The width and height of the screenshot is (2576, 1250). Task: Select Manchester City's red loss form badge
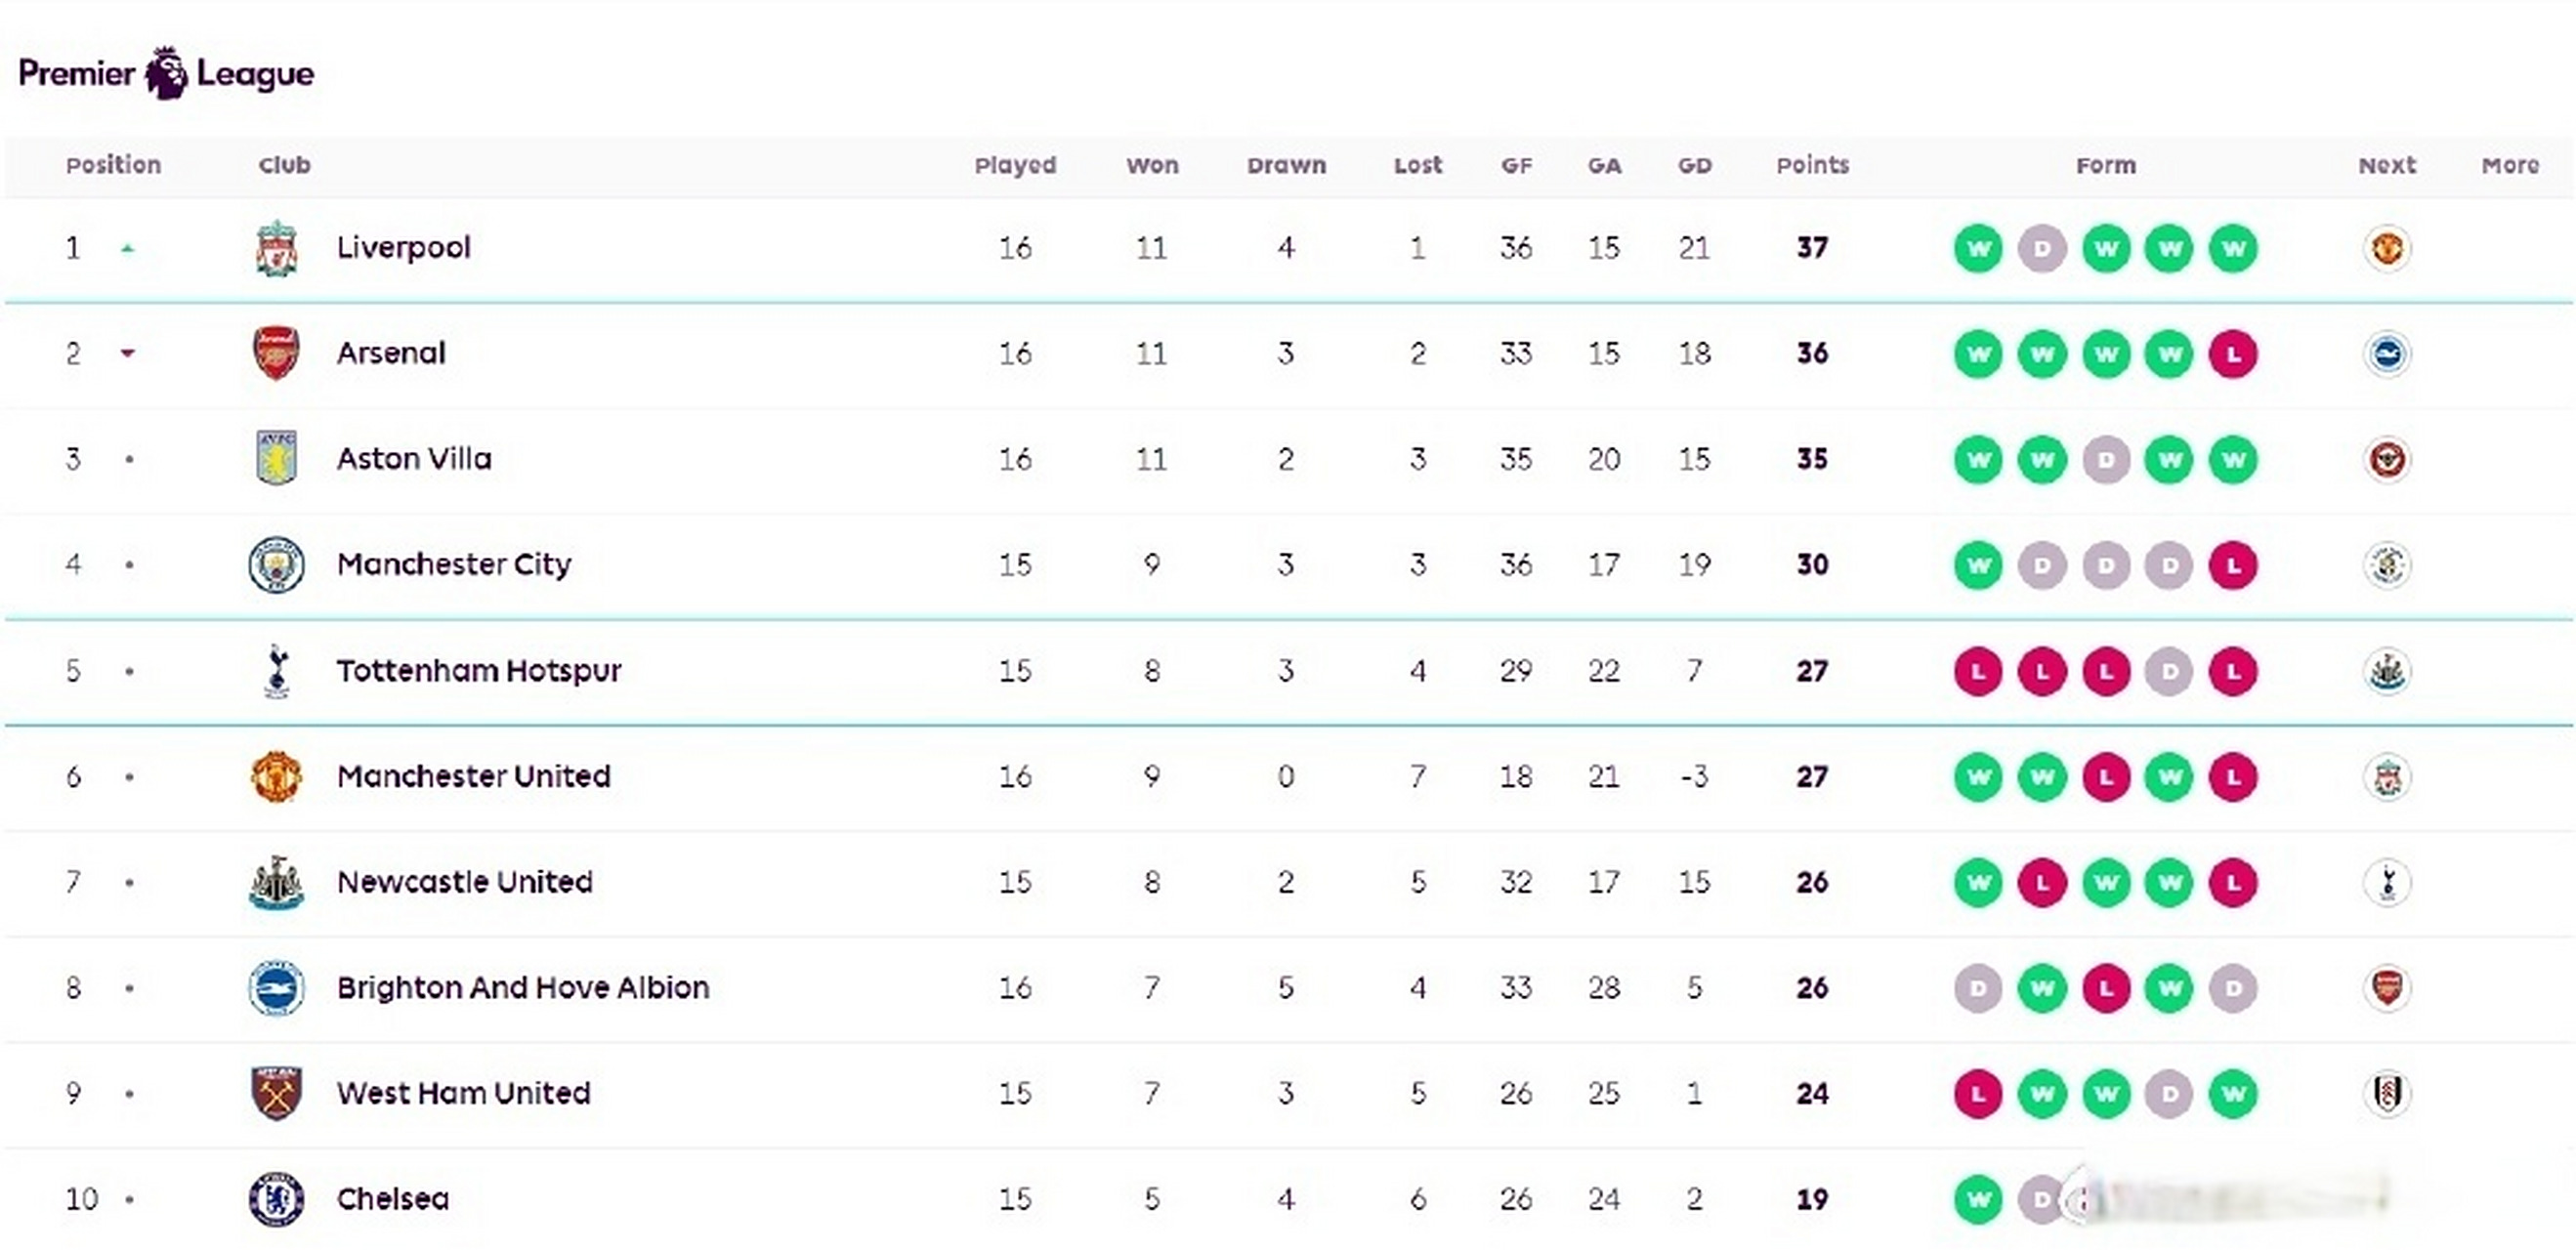[2233, 566]
